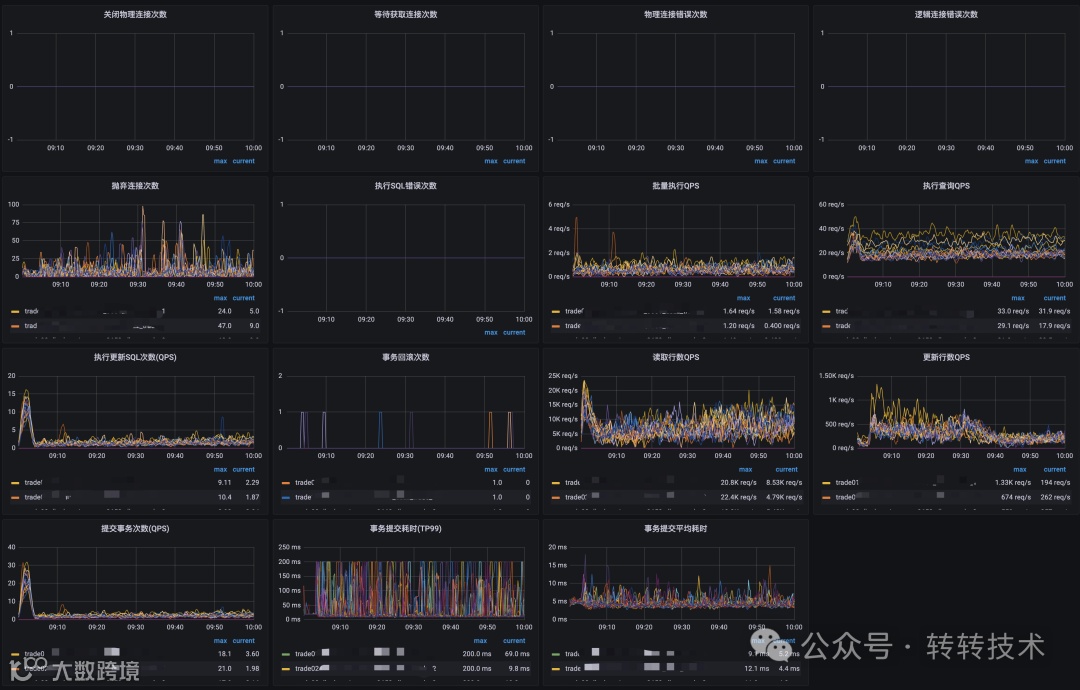The width and height of the screenshot is (1080, 690).
Task: Click the 0.400 req/s current value
Action: [x=782, y=326]
